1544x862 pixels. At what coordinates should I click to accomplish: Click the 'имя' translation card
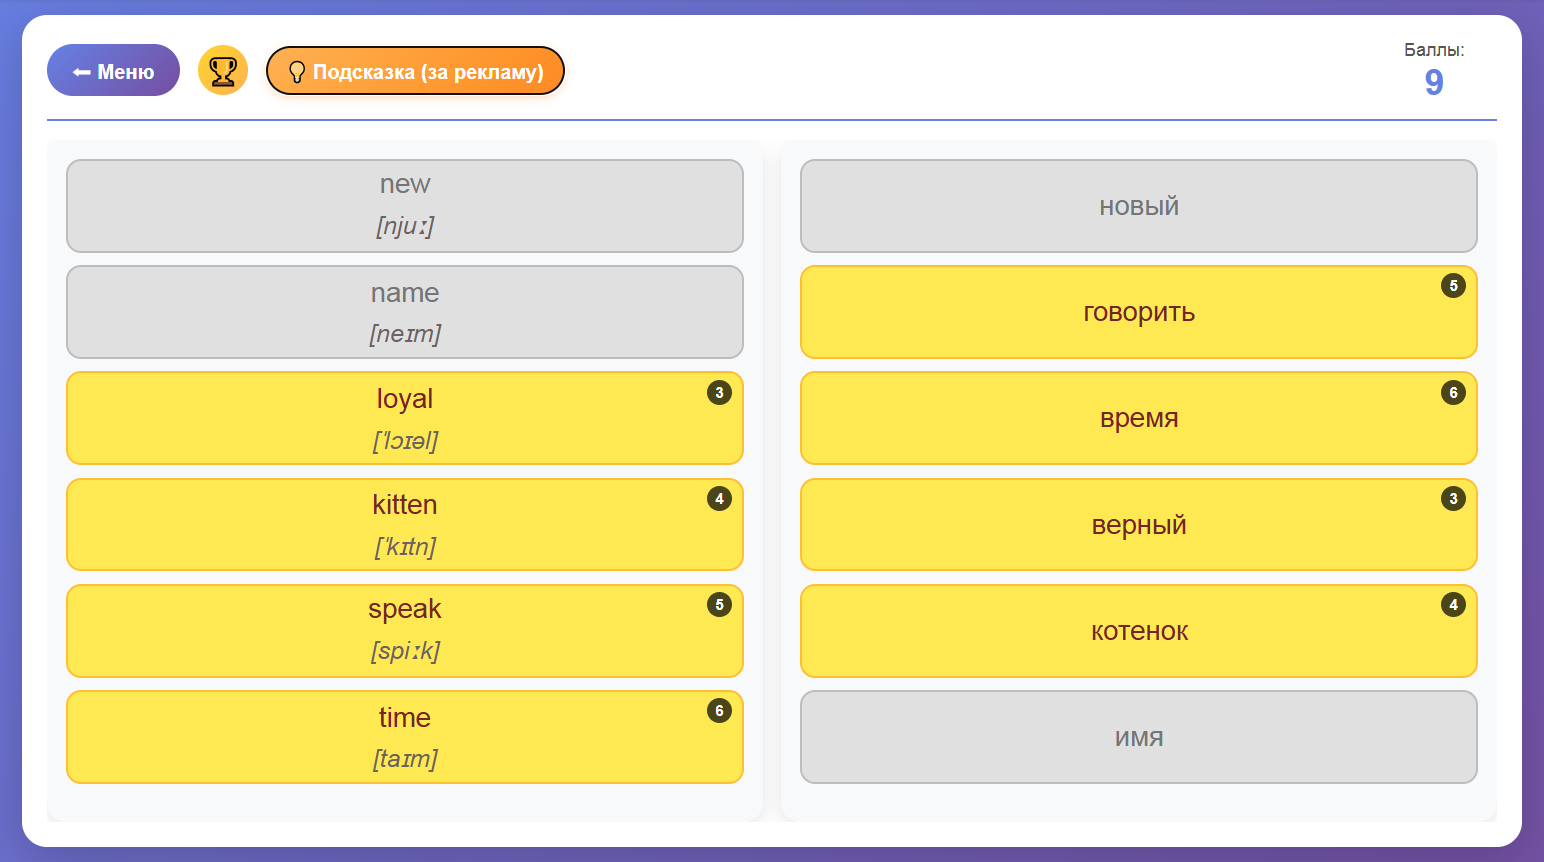(x=1138, y=736)
